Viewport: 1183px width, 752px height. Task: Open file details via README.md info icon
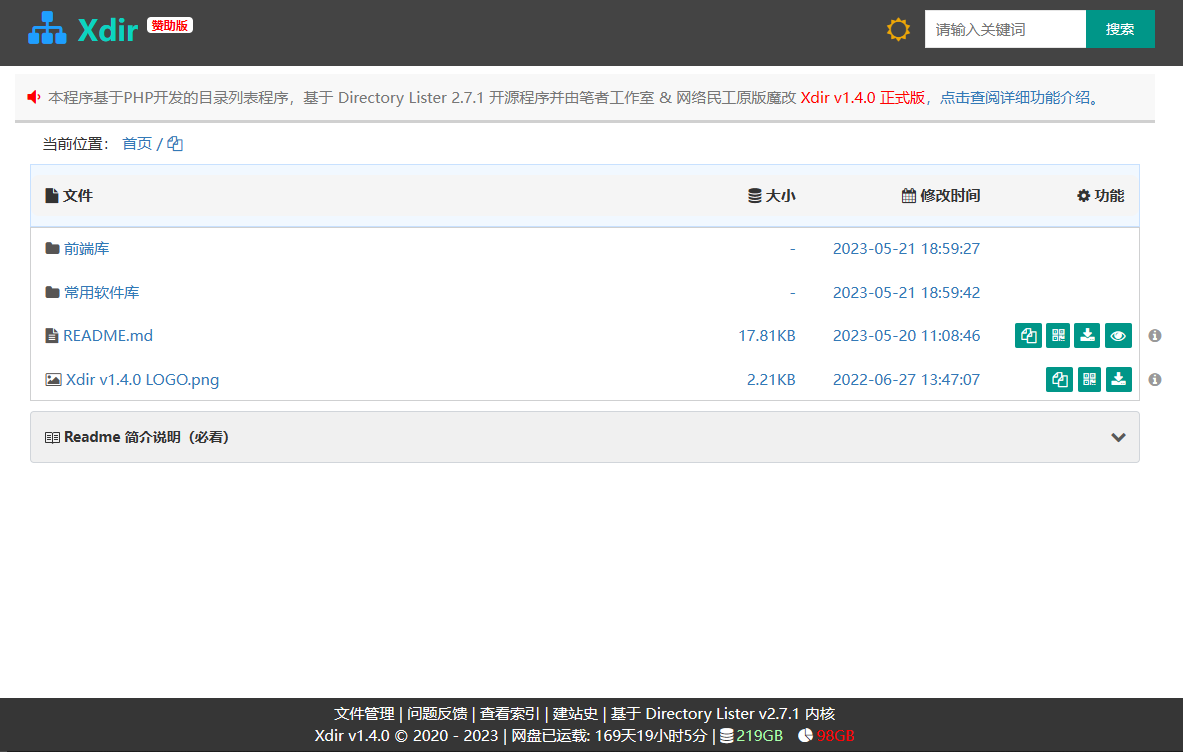pos(1155,335)
